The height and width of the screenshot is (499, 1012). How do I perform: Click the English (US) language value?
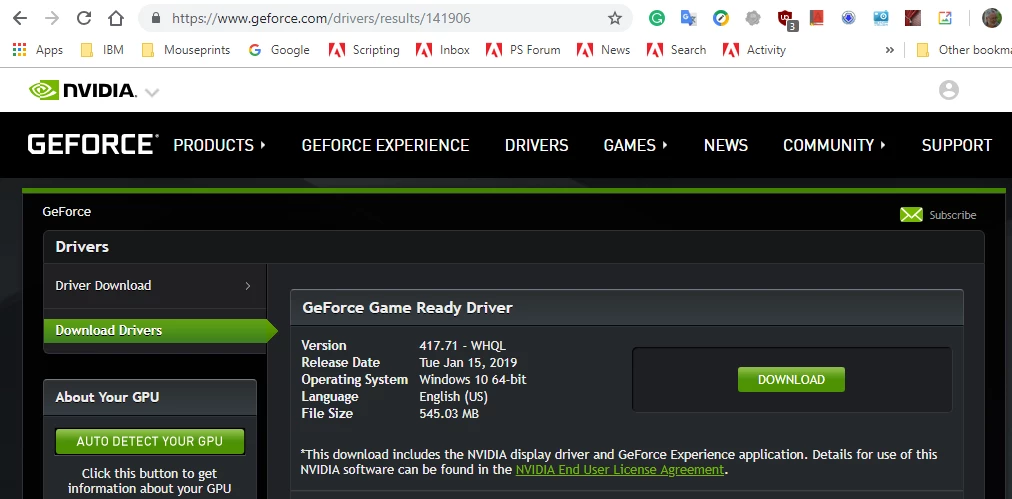pyautogui.click(x=453, y=396)
